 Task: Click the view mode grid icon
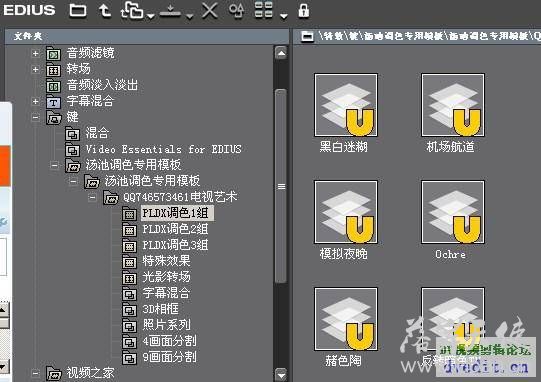pos(264,10)
